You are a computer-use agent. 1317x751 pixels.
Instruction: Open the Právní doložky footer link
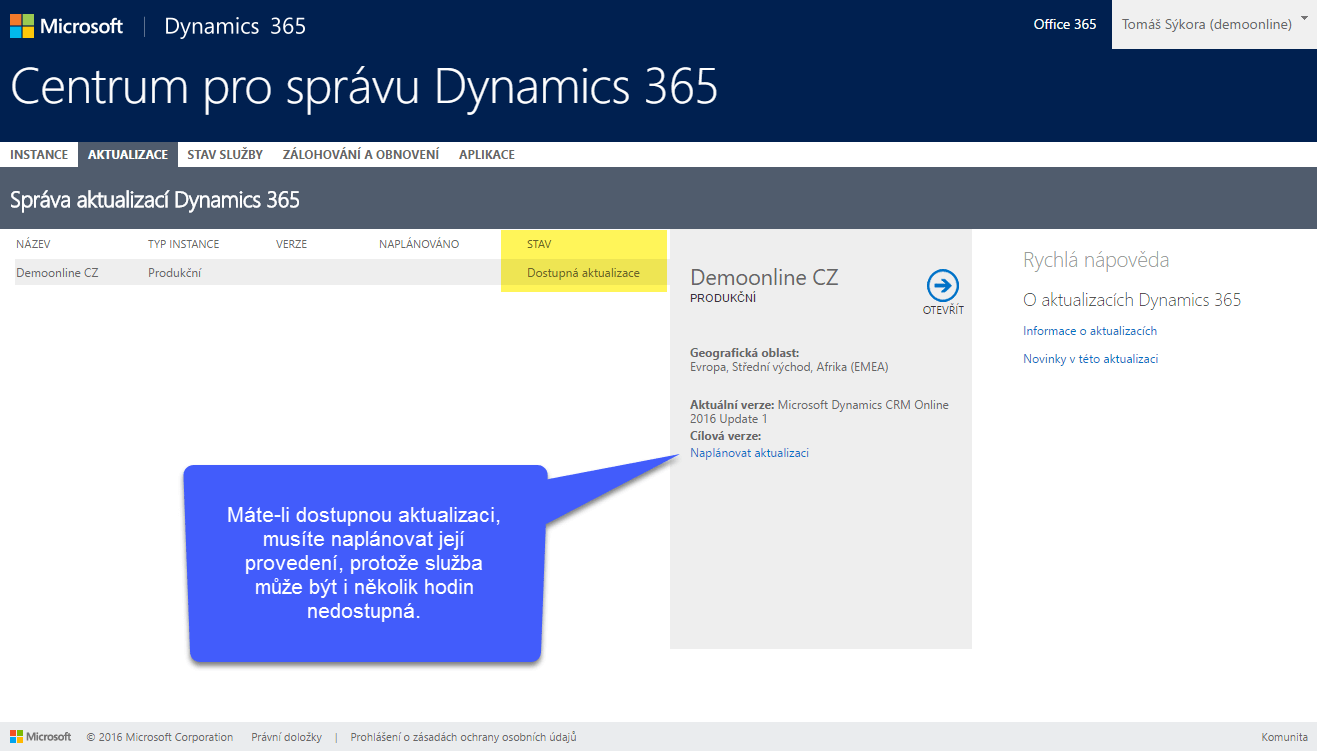[x=286, y=737]
